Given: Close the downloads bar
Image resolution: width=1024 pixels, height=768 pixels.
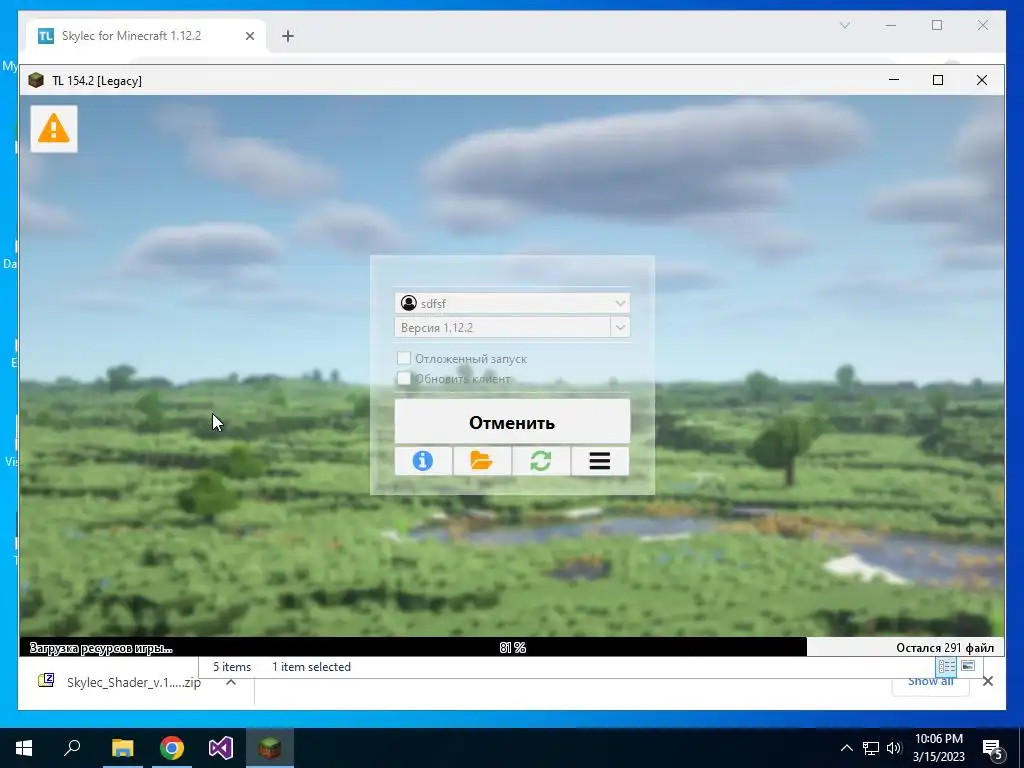Looking at the screenshot, I should pos(987,681).
